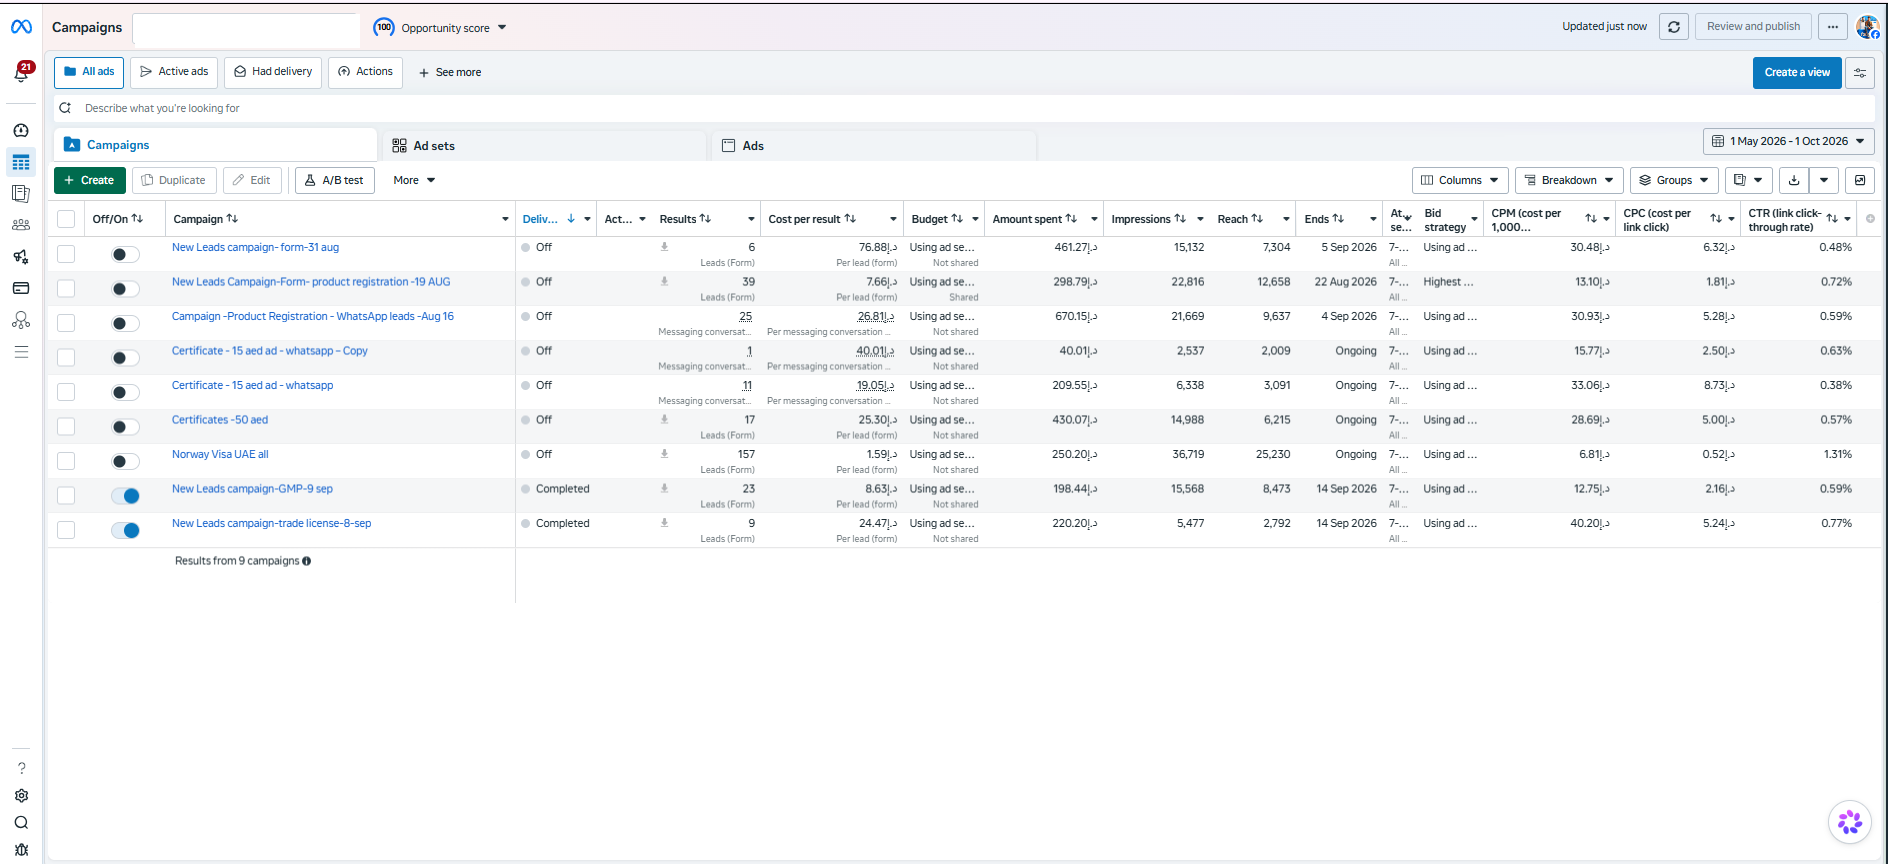Expand the Breakdown dropdown

1569,180
